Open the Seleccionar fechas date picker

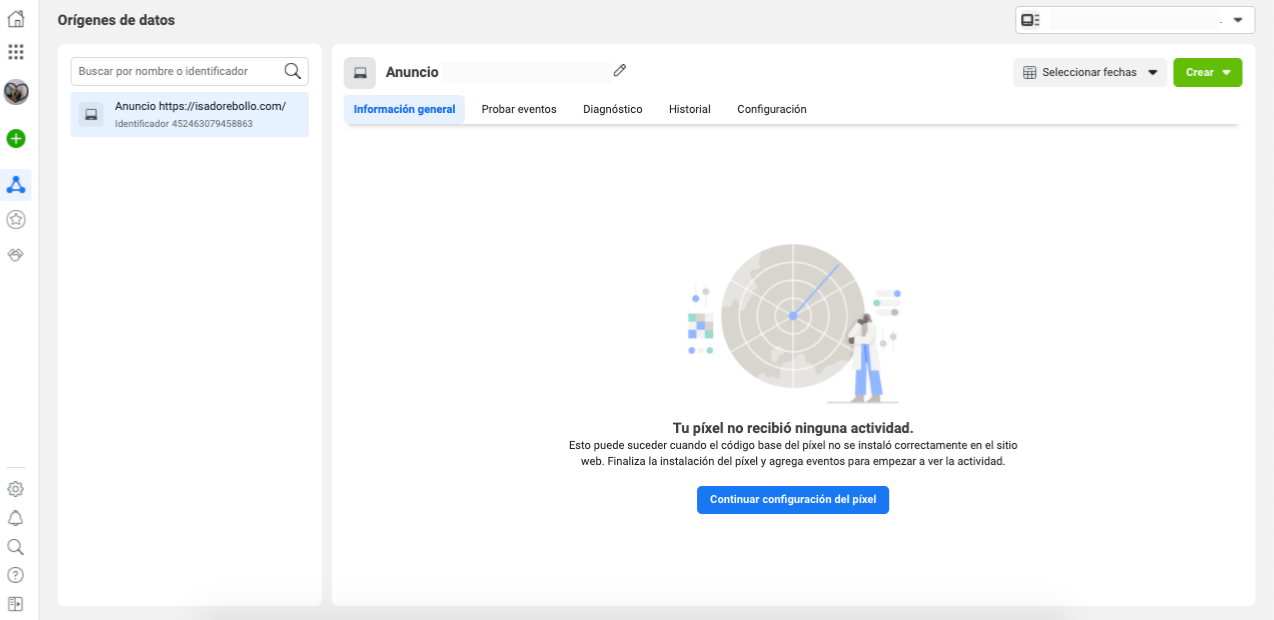pos(1089,72)
